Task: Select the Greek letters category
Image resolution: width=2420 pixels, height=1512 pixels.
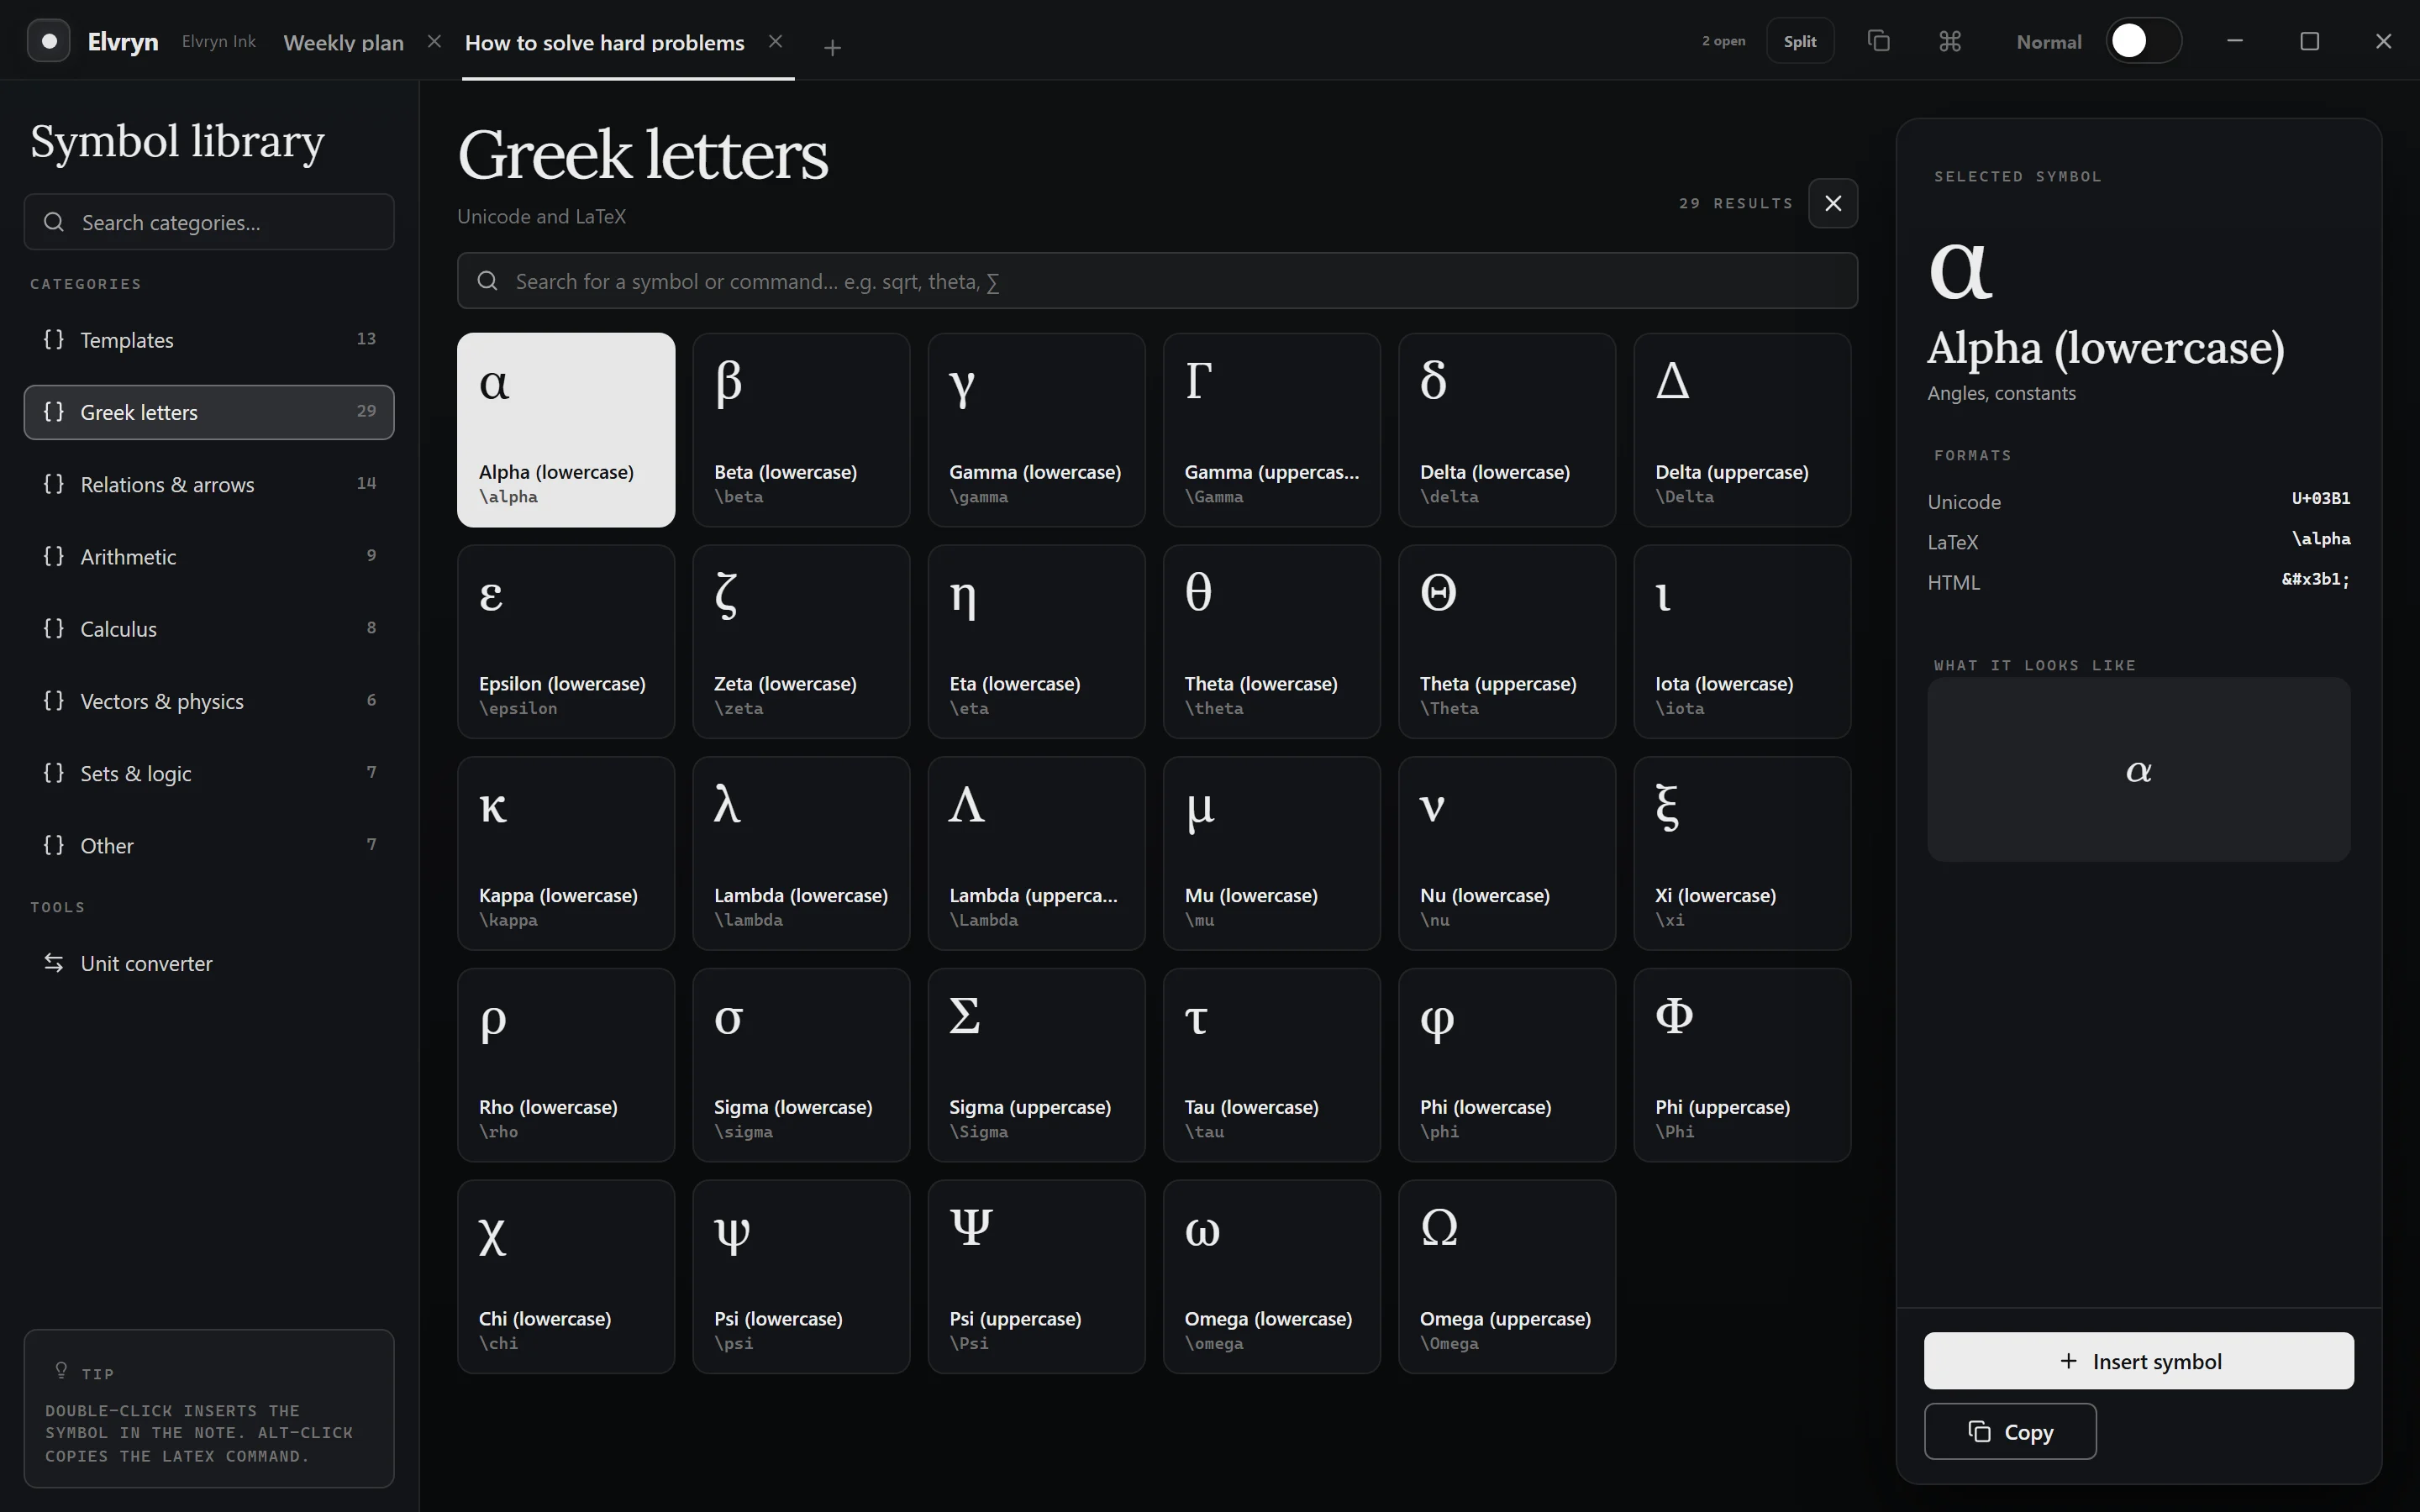Action: tap(209, 412)
